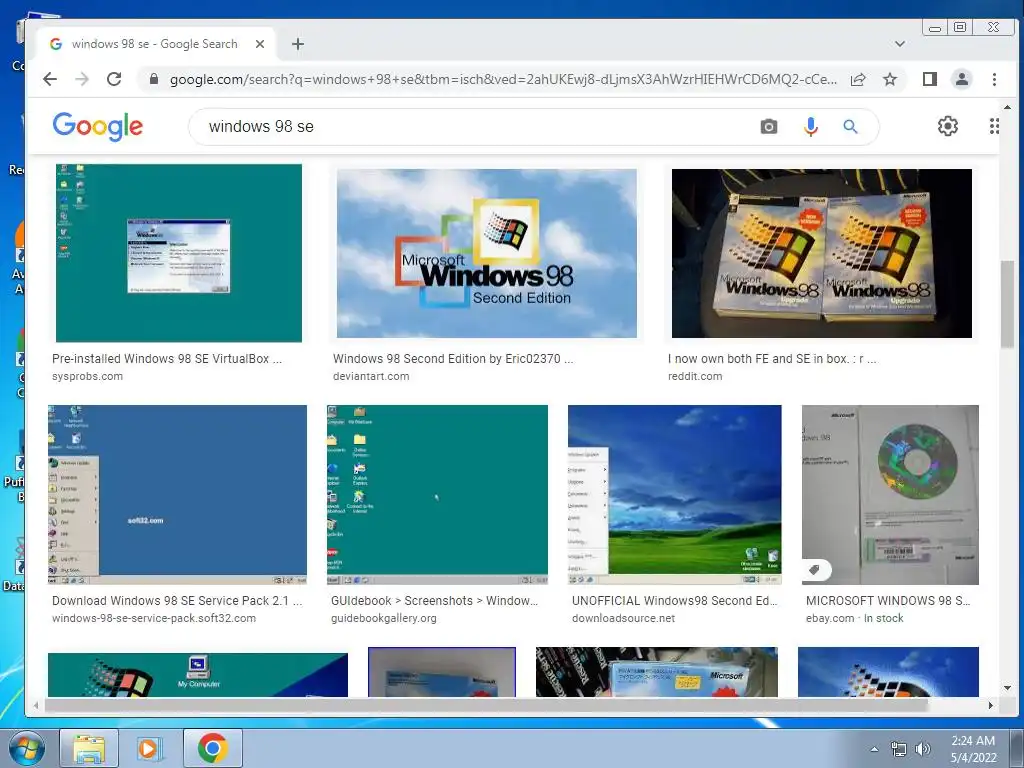
Task: Select the 'windows 98 se - Google Search' tab
Action: (155, 44)
